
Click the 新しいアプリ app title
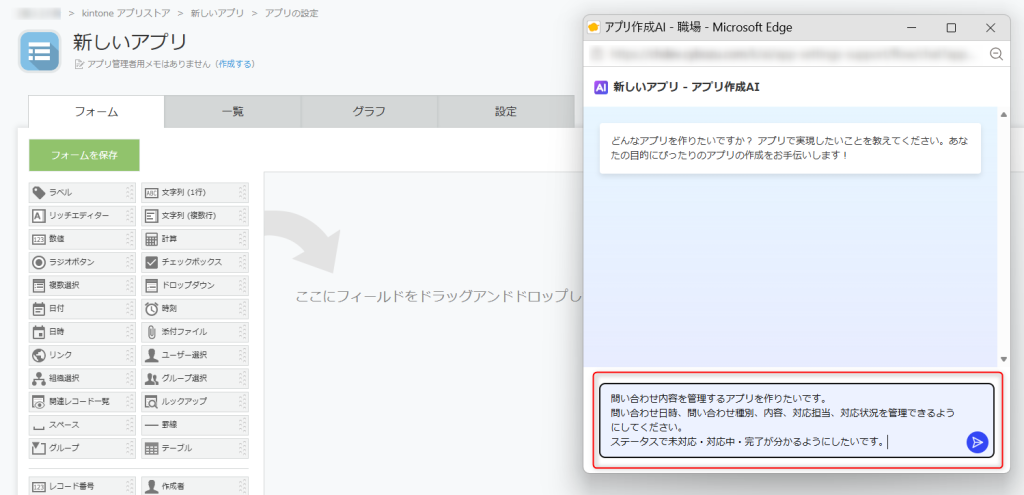[x=130, y=42]
